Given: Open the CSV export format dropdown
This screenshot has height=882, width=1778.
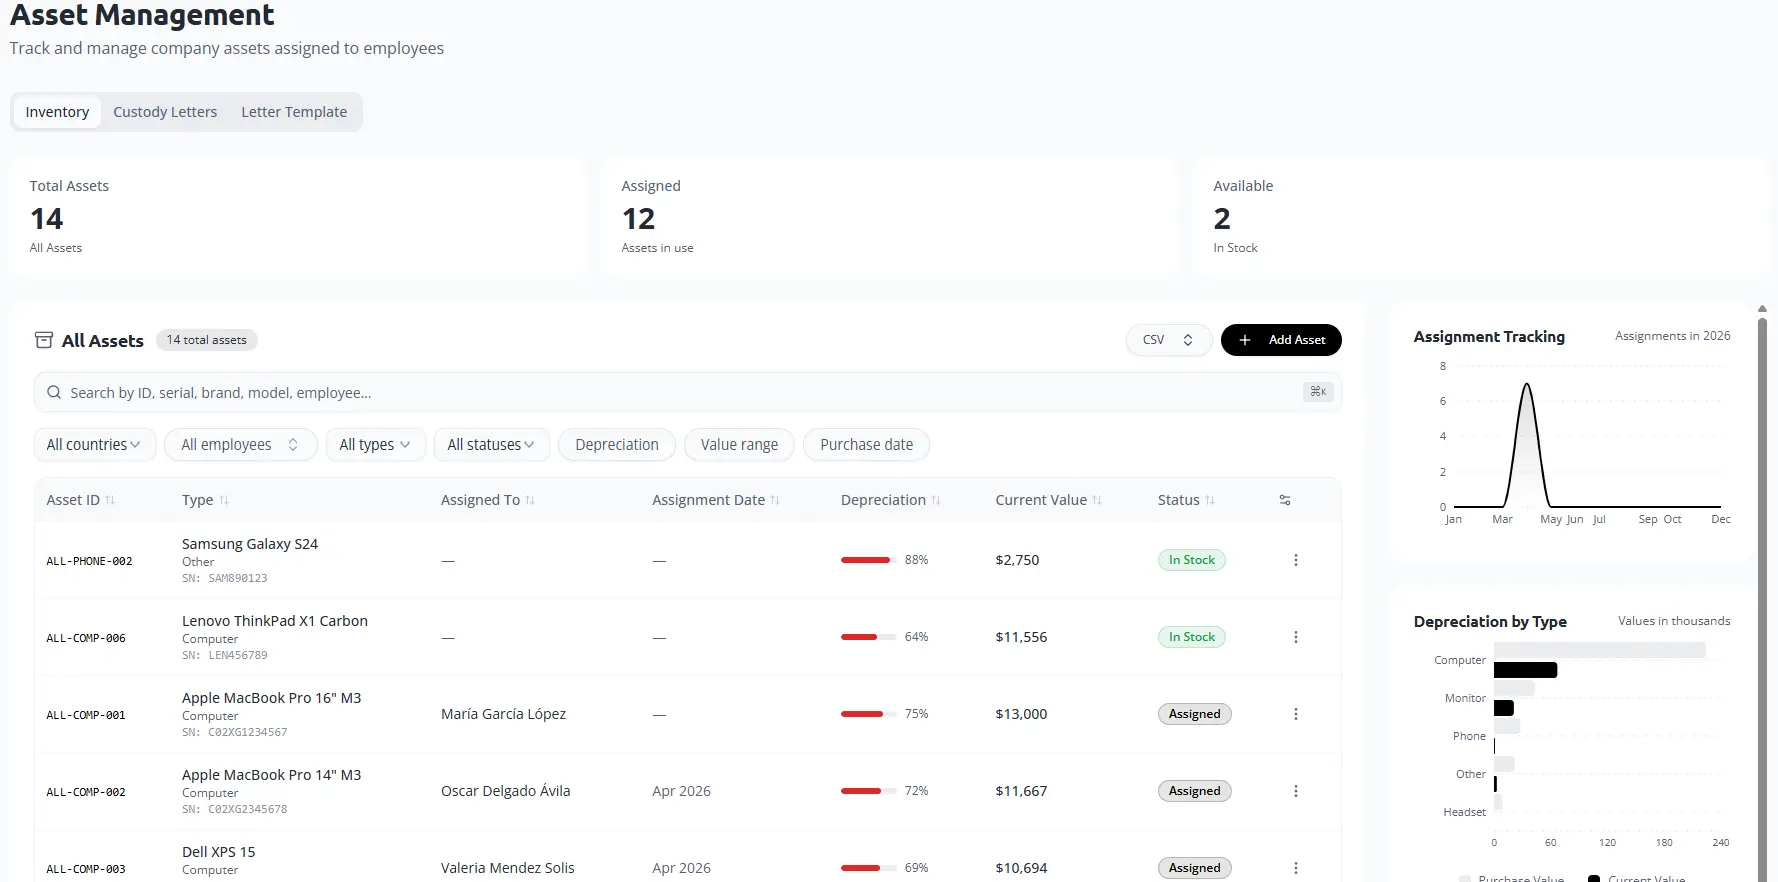Looking at the screenshot, I should (x=1169, y=340).
